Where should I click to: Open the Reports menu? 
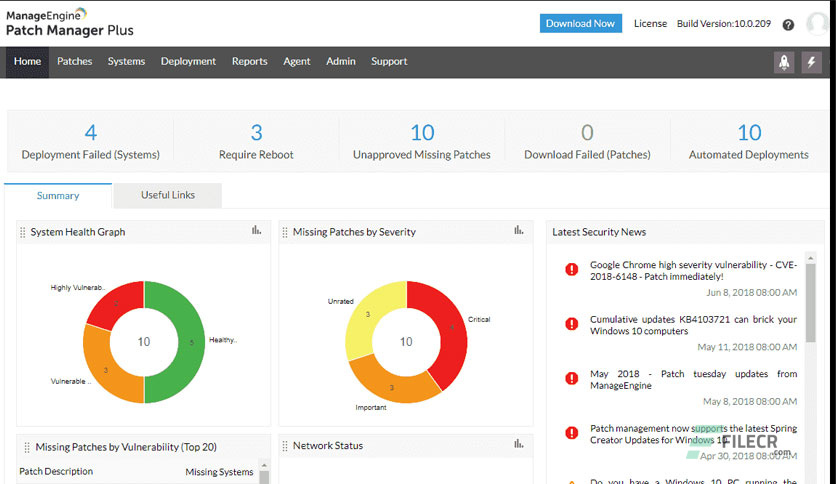coord(250,62)
